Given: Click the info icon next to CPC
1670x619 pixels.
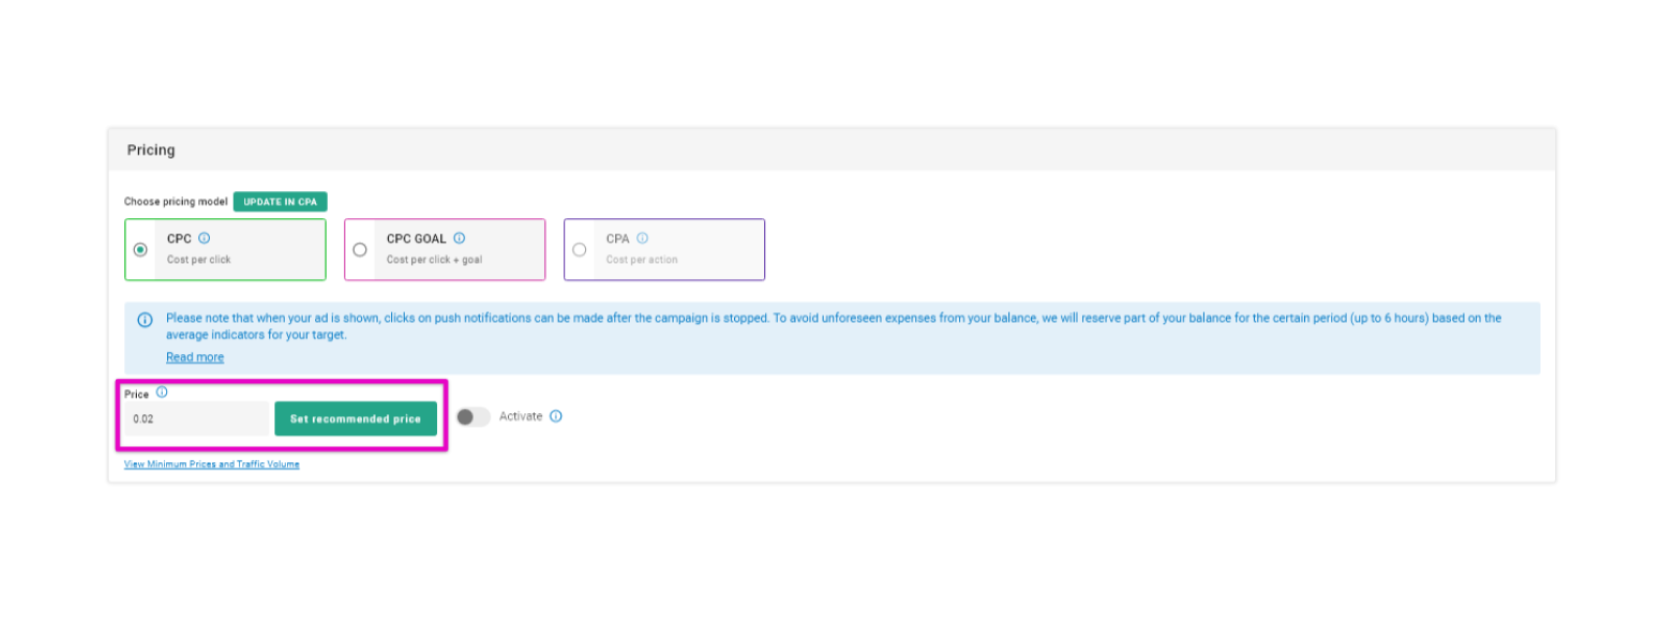Looking at the screenshot, I should pos(204,238).
